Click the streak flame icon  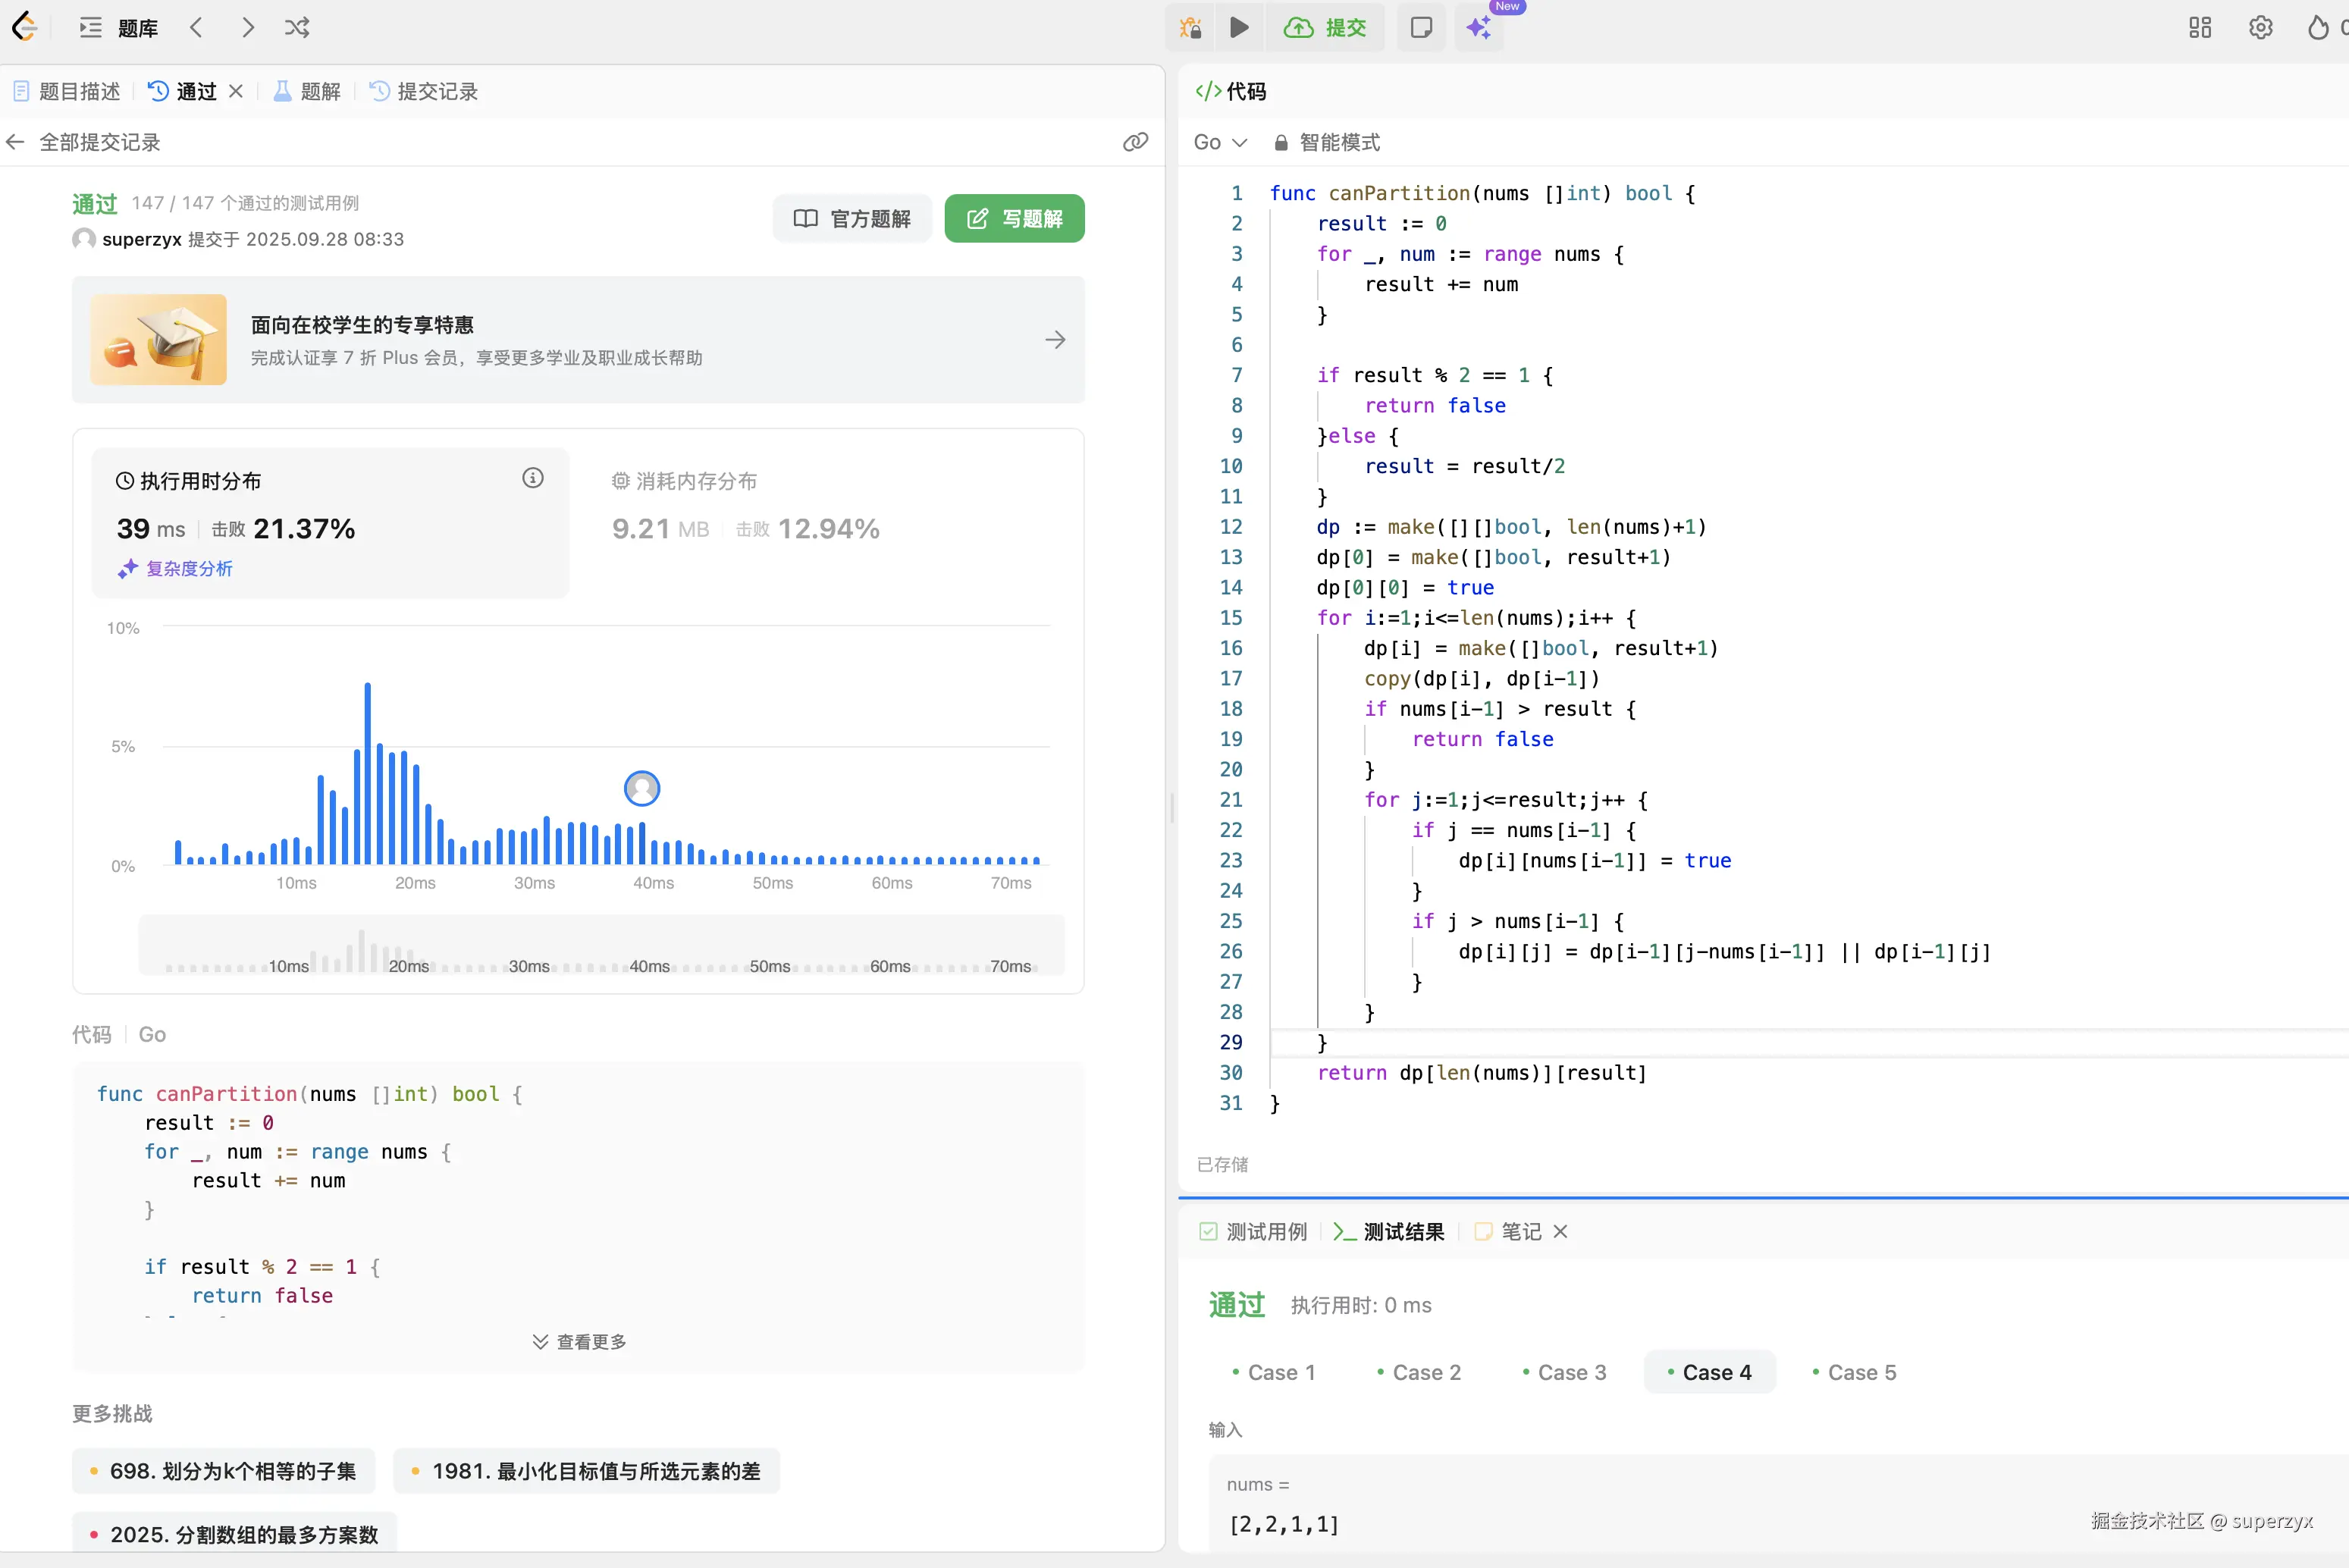point(2318,28)
